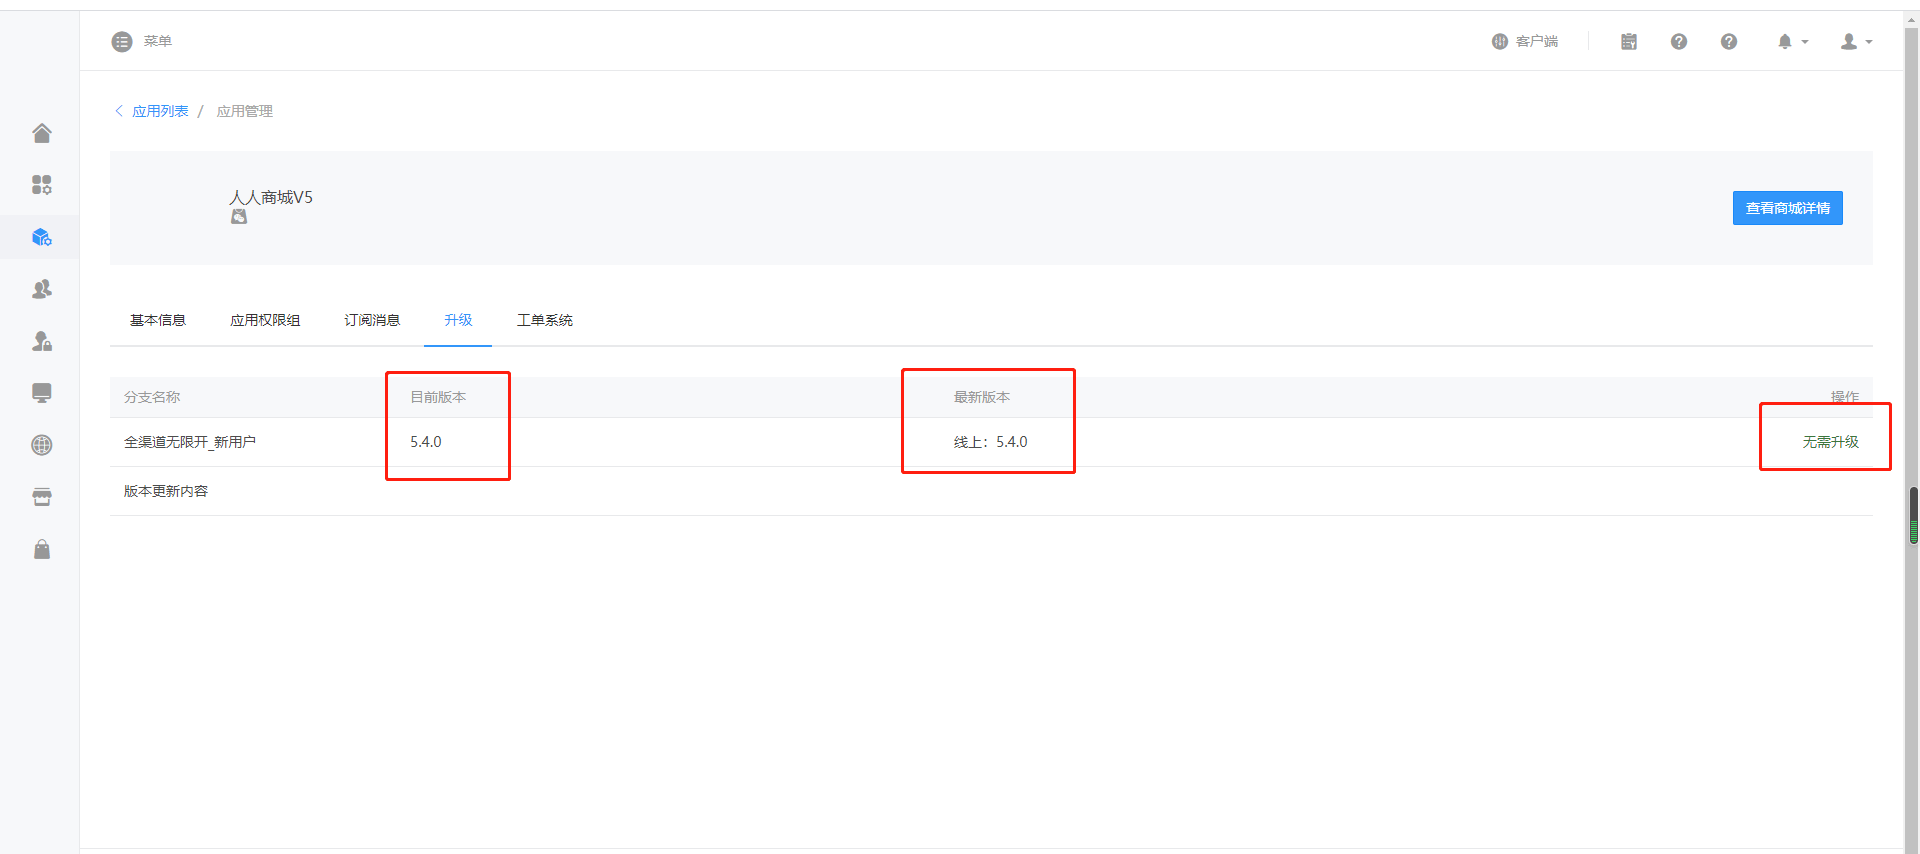The width and height of the screenshot is (1920, 854).
Task: Click the 查看商城详情 button
Action: click(x=1787, y=208)
